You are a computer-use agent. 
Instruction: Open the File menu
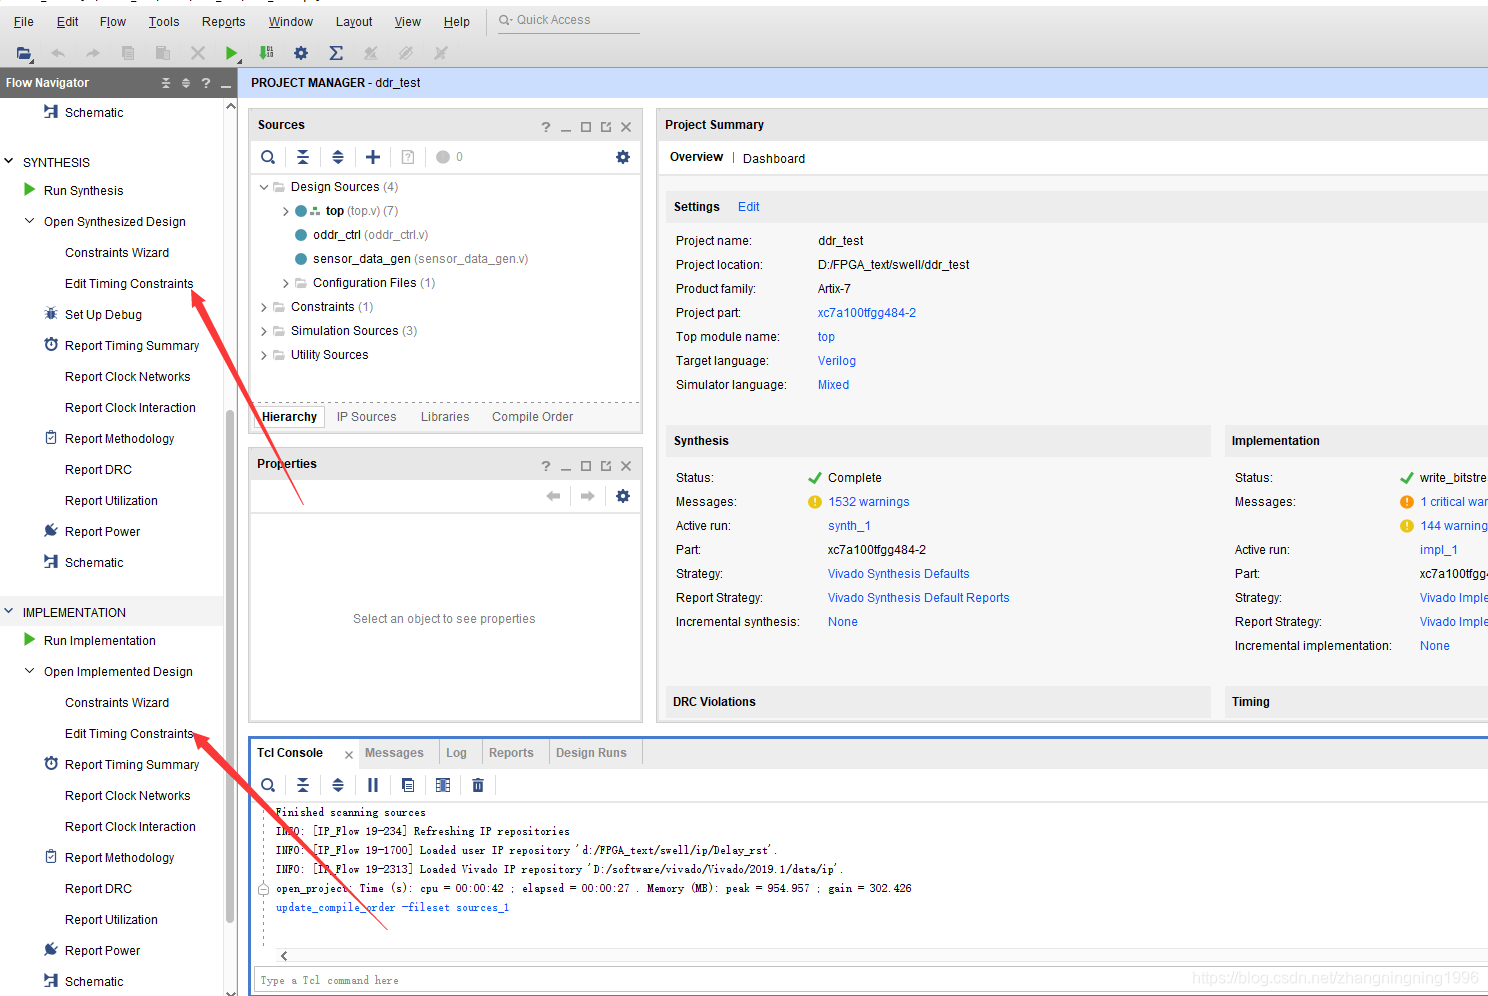(24, 21)
